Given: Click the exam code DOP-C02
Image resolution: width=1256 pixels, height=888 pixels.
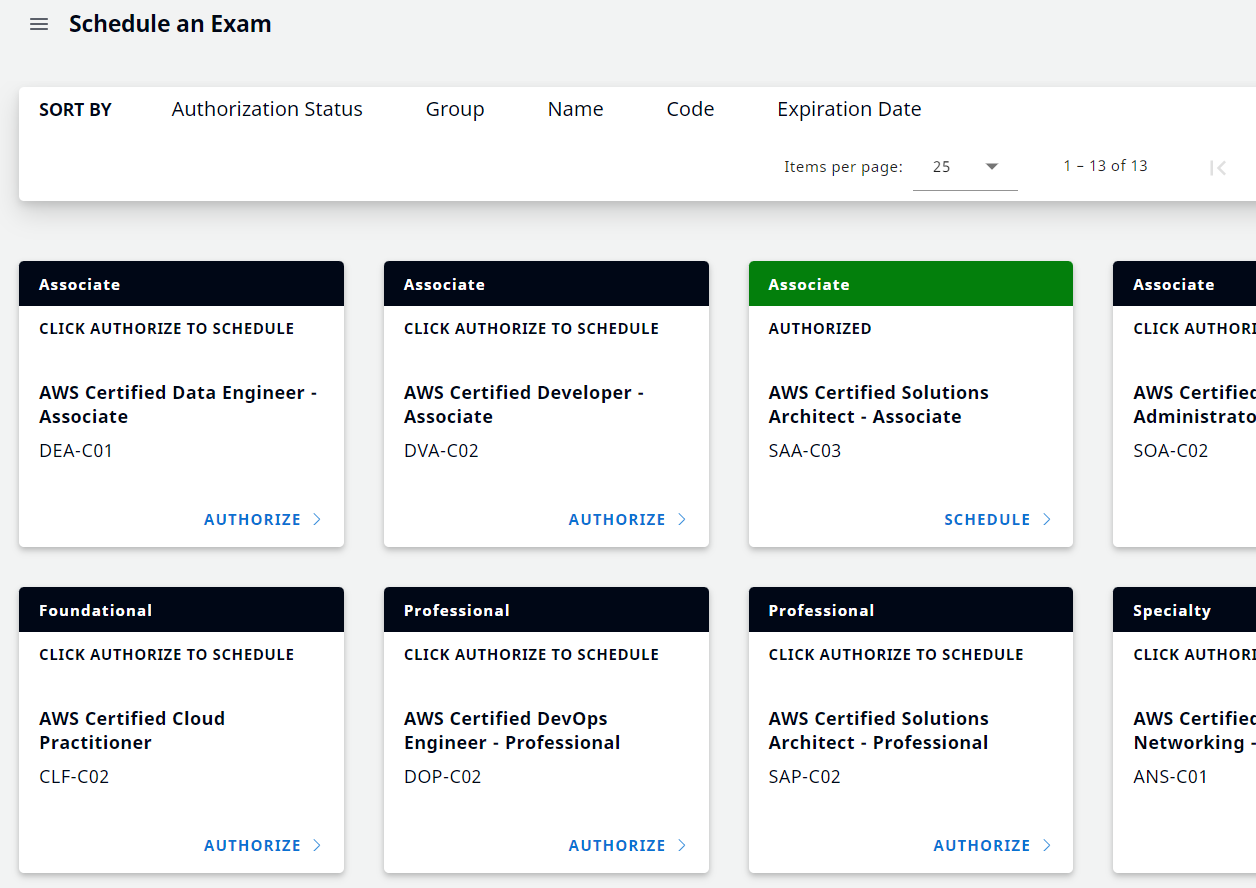Looking at the screenshot, I should coord(443,777).
